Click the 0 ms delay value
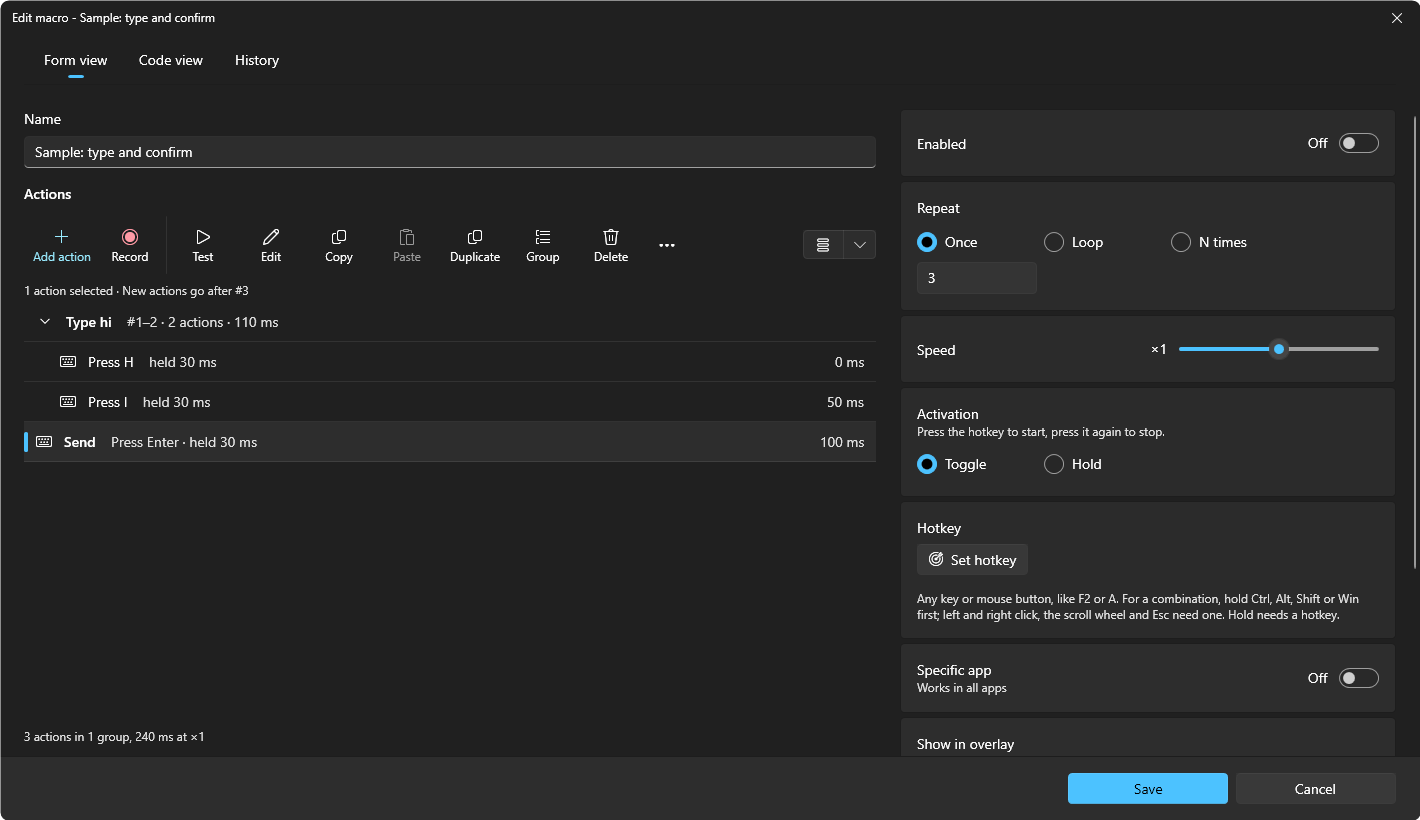 (x=850, y=362)
